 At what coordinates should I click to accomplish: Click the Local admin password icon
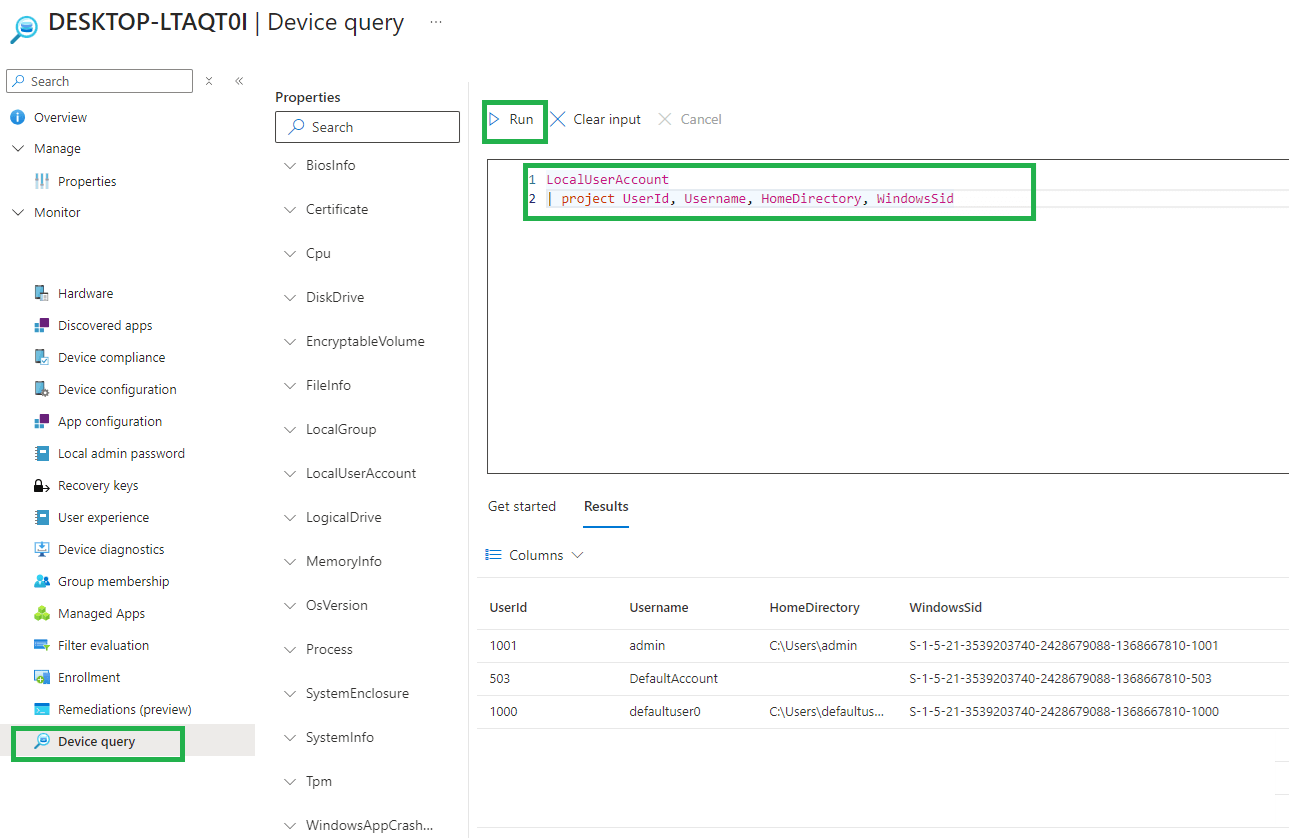pos(41,453)
